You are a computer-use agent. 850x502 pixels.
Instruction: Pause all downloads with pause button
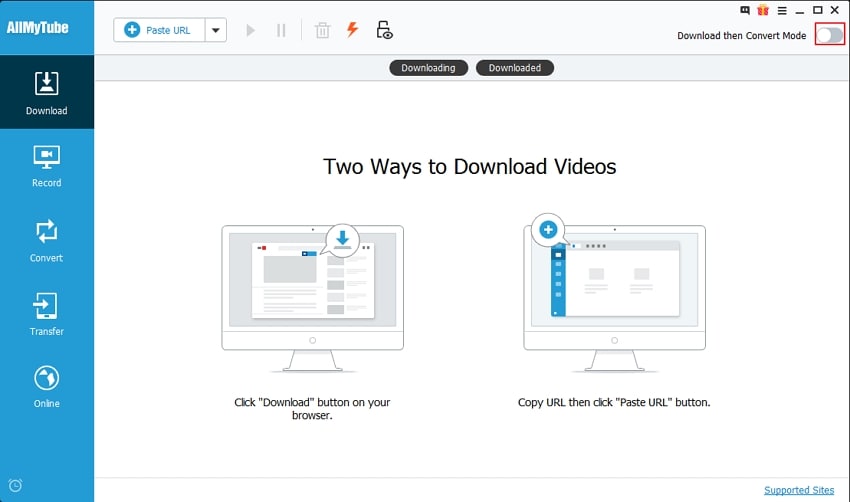coord(281,30)
